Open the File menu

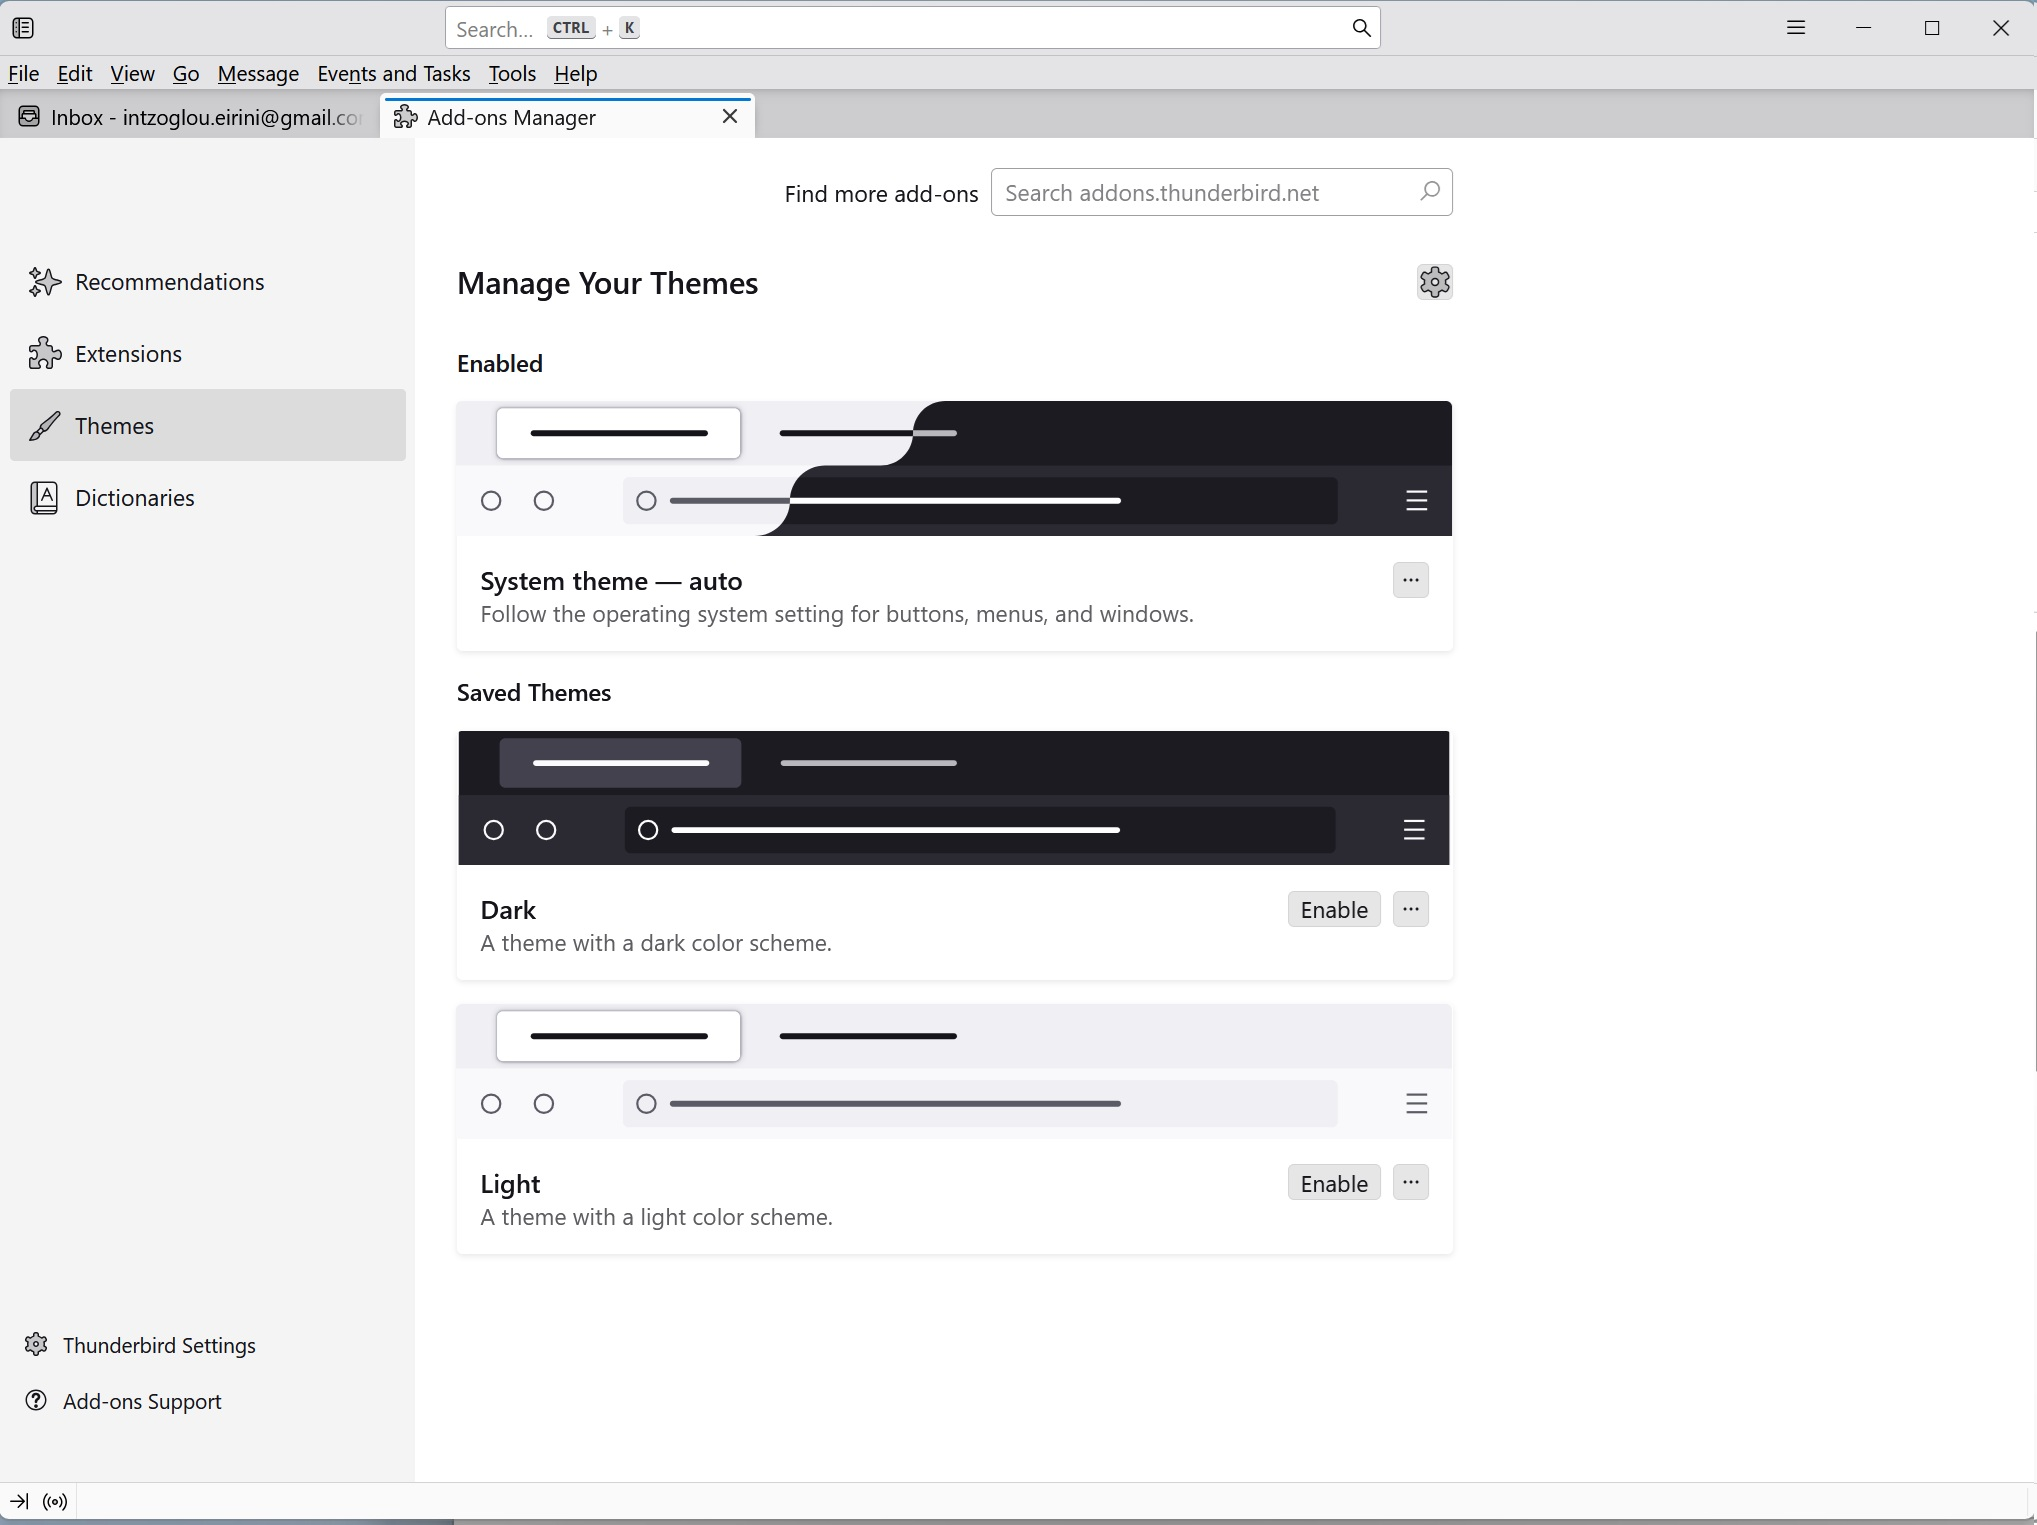[x=23, y=73]
